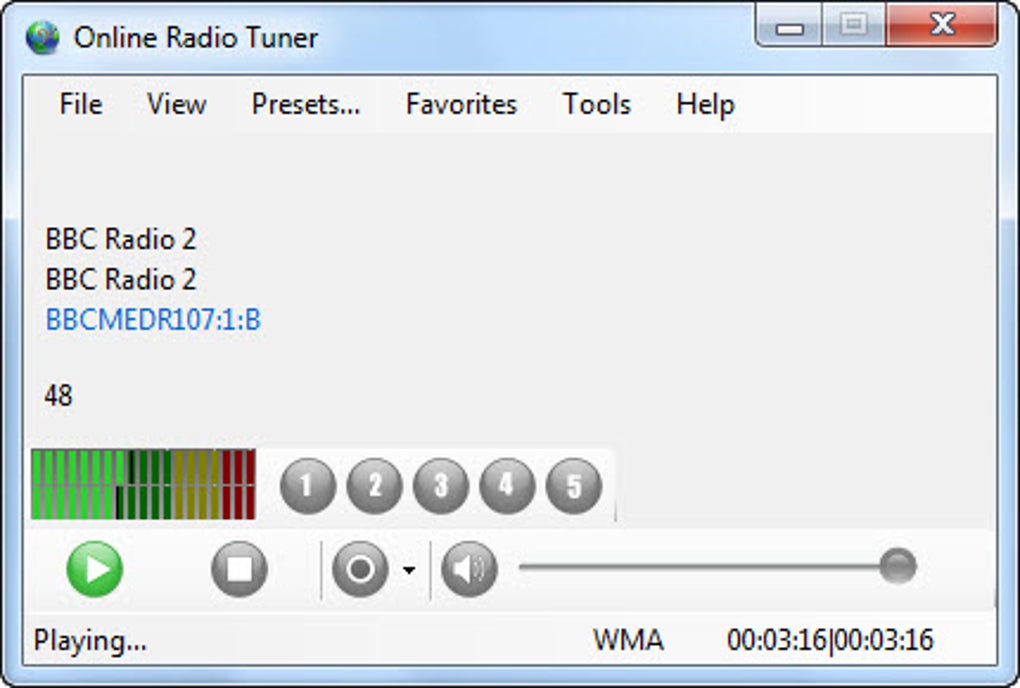
Task: Open the File menu
Action: click(x=81, y=104)
